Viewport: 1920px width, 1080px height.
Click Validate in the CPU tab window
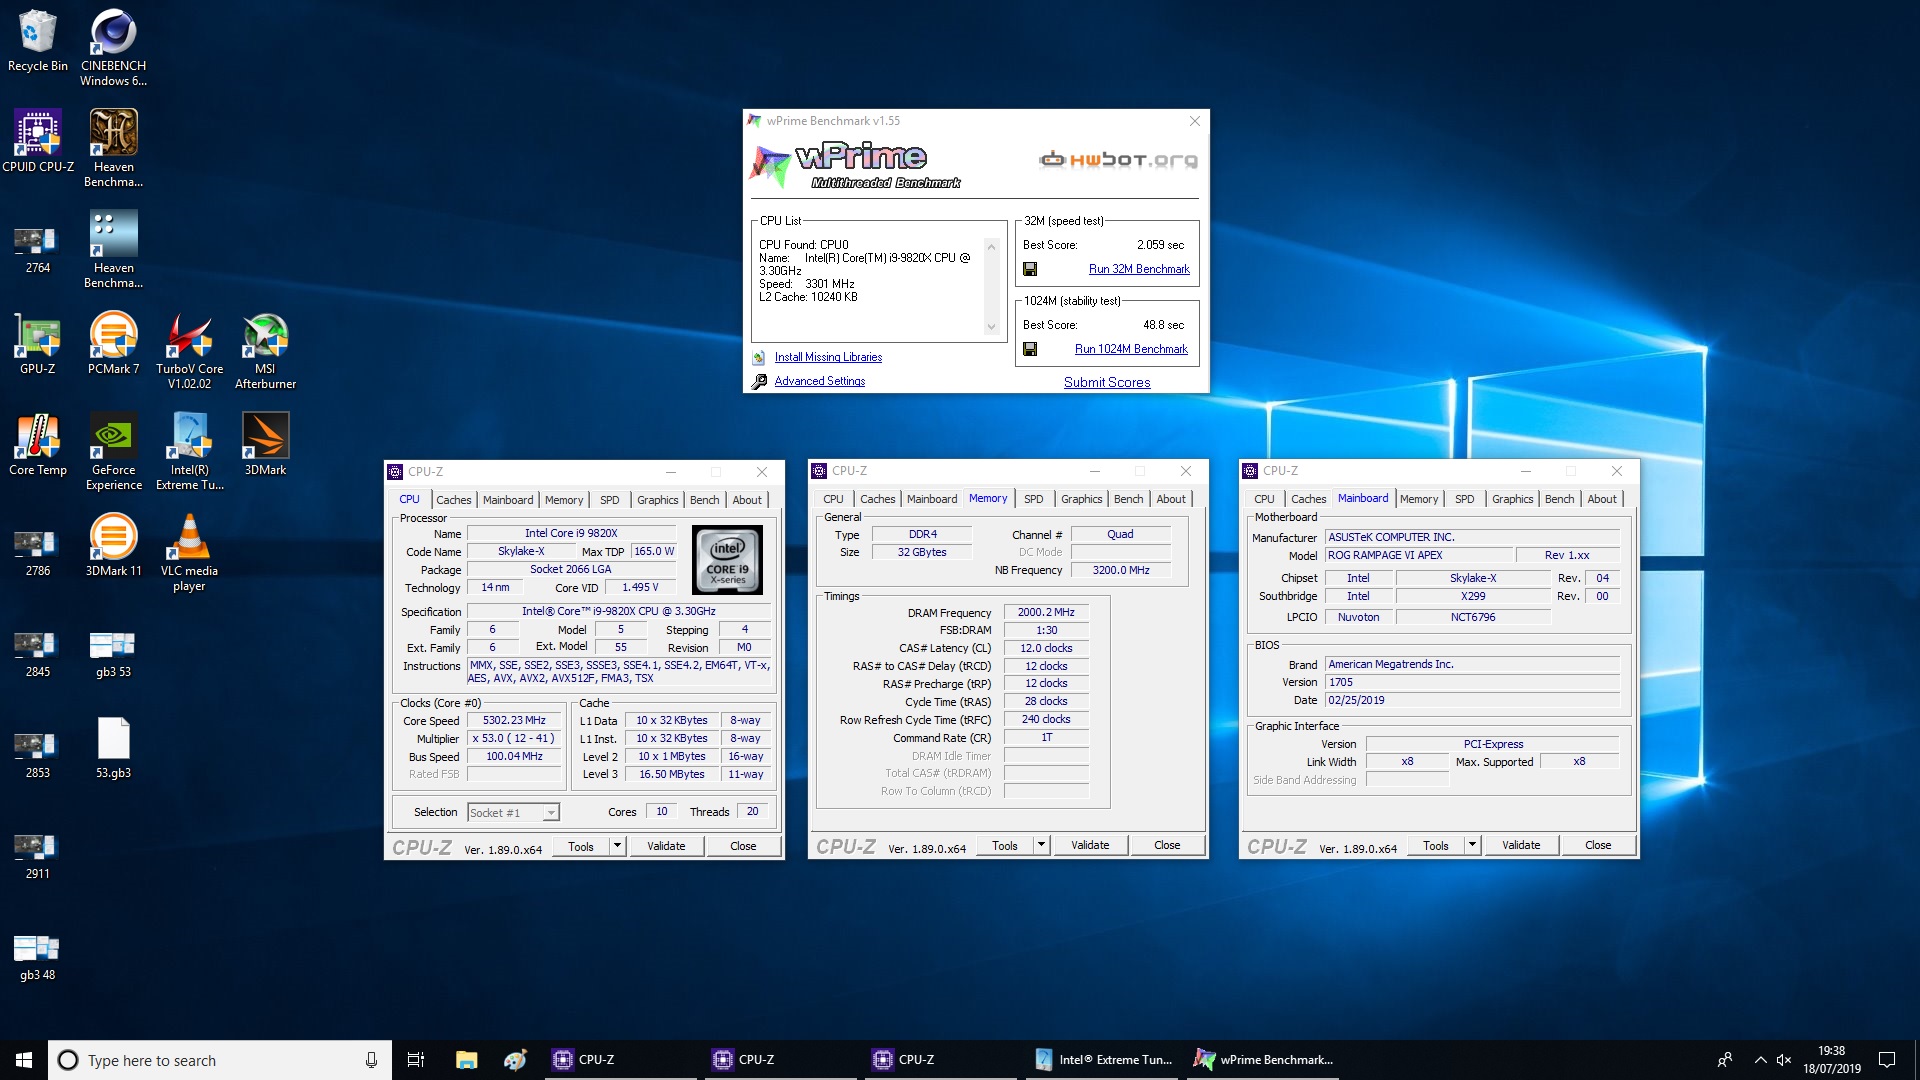click(666, 846)
